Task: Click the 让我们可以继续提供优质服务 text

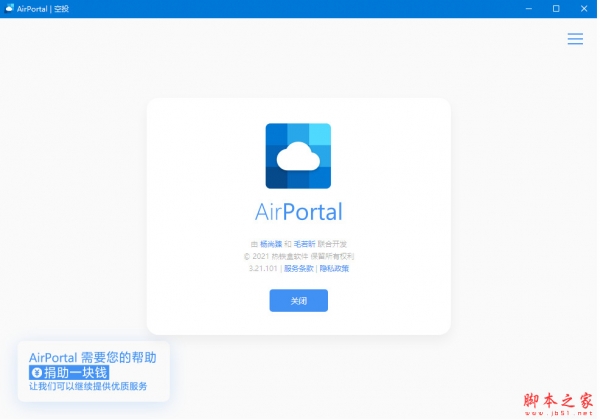Action: [88, 386]
